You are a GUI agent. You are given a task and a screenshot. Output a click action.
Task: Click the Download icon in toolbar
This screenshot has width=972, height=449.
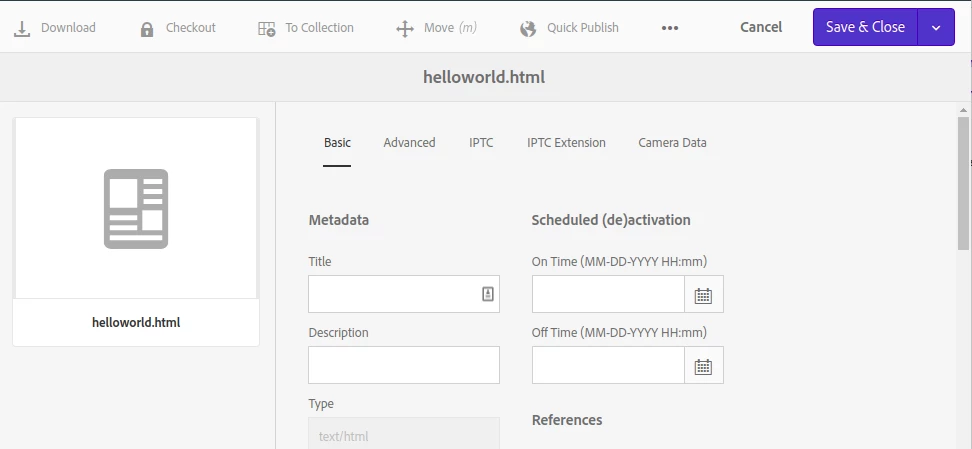21,28
